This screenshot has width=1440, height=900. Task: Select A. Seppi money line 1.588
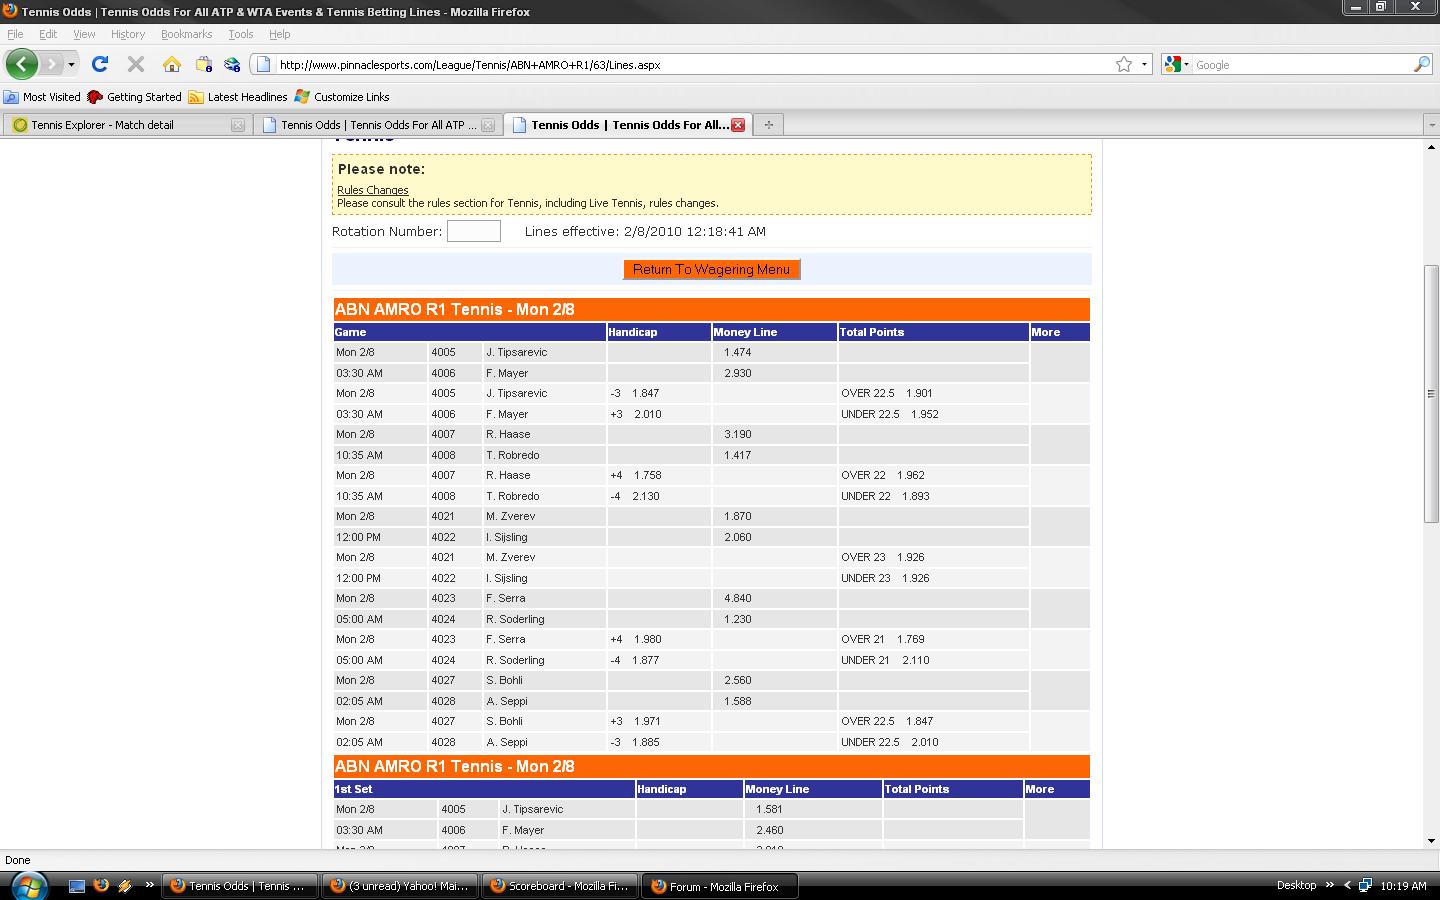[x=738, y=701]
